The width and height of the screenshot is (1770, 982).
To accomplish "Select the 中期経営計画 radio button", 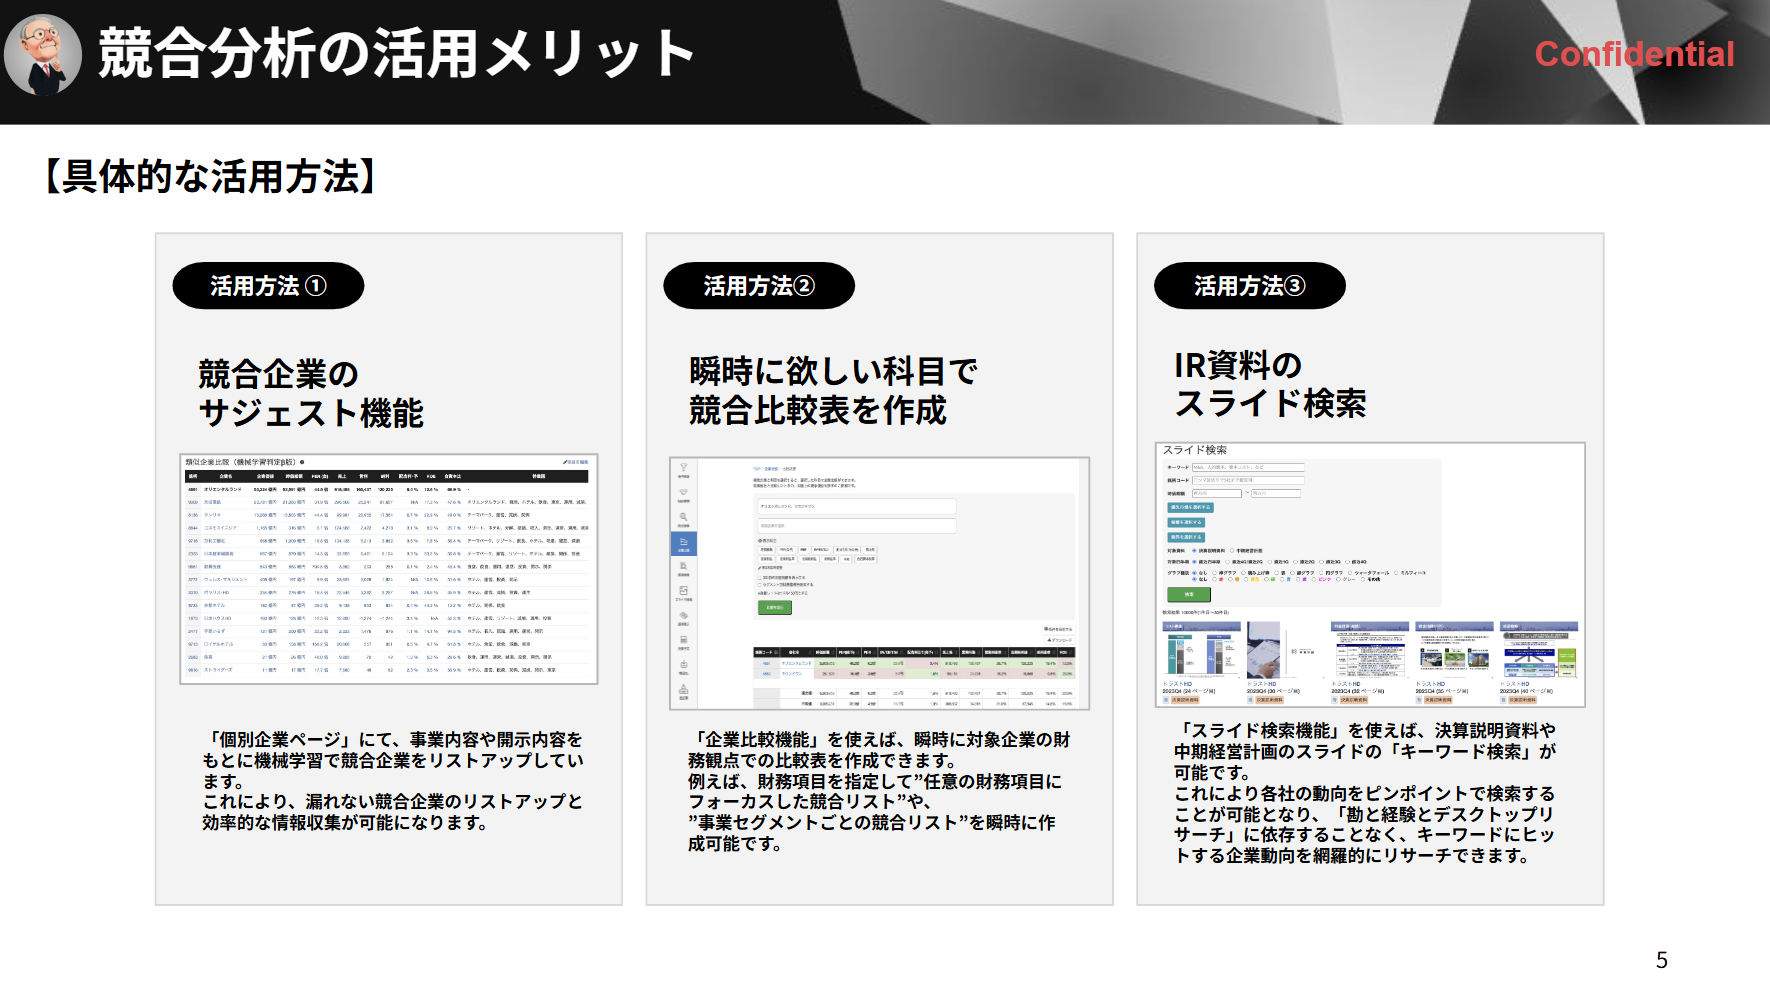I will pyautogui.click(x=1231, y=551).
